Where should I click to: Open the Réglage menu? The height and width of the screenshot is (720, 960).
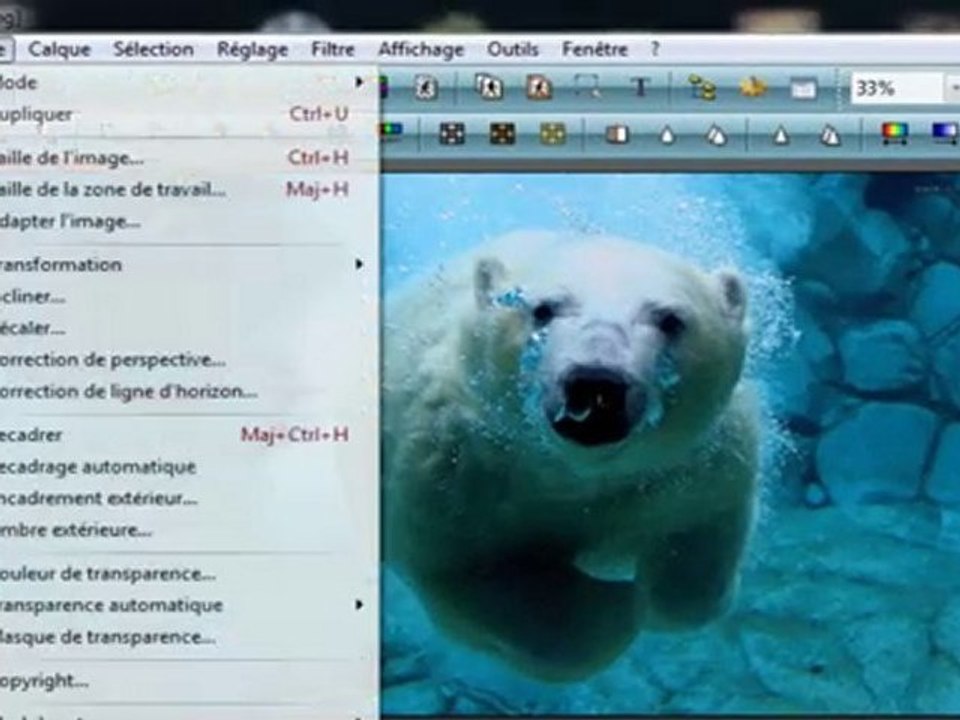(252, 49)
